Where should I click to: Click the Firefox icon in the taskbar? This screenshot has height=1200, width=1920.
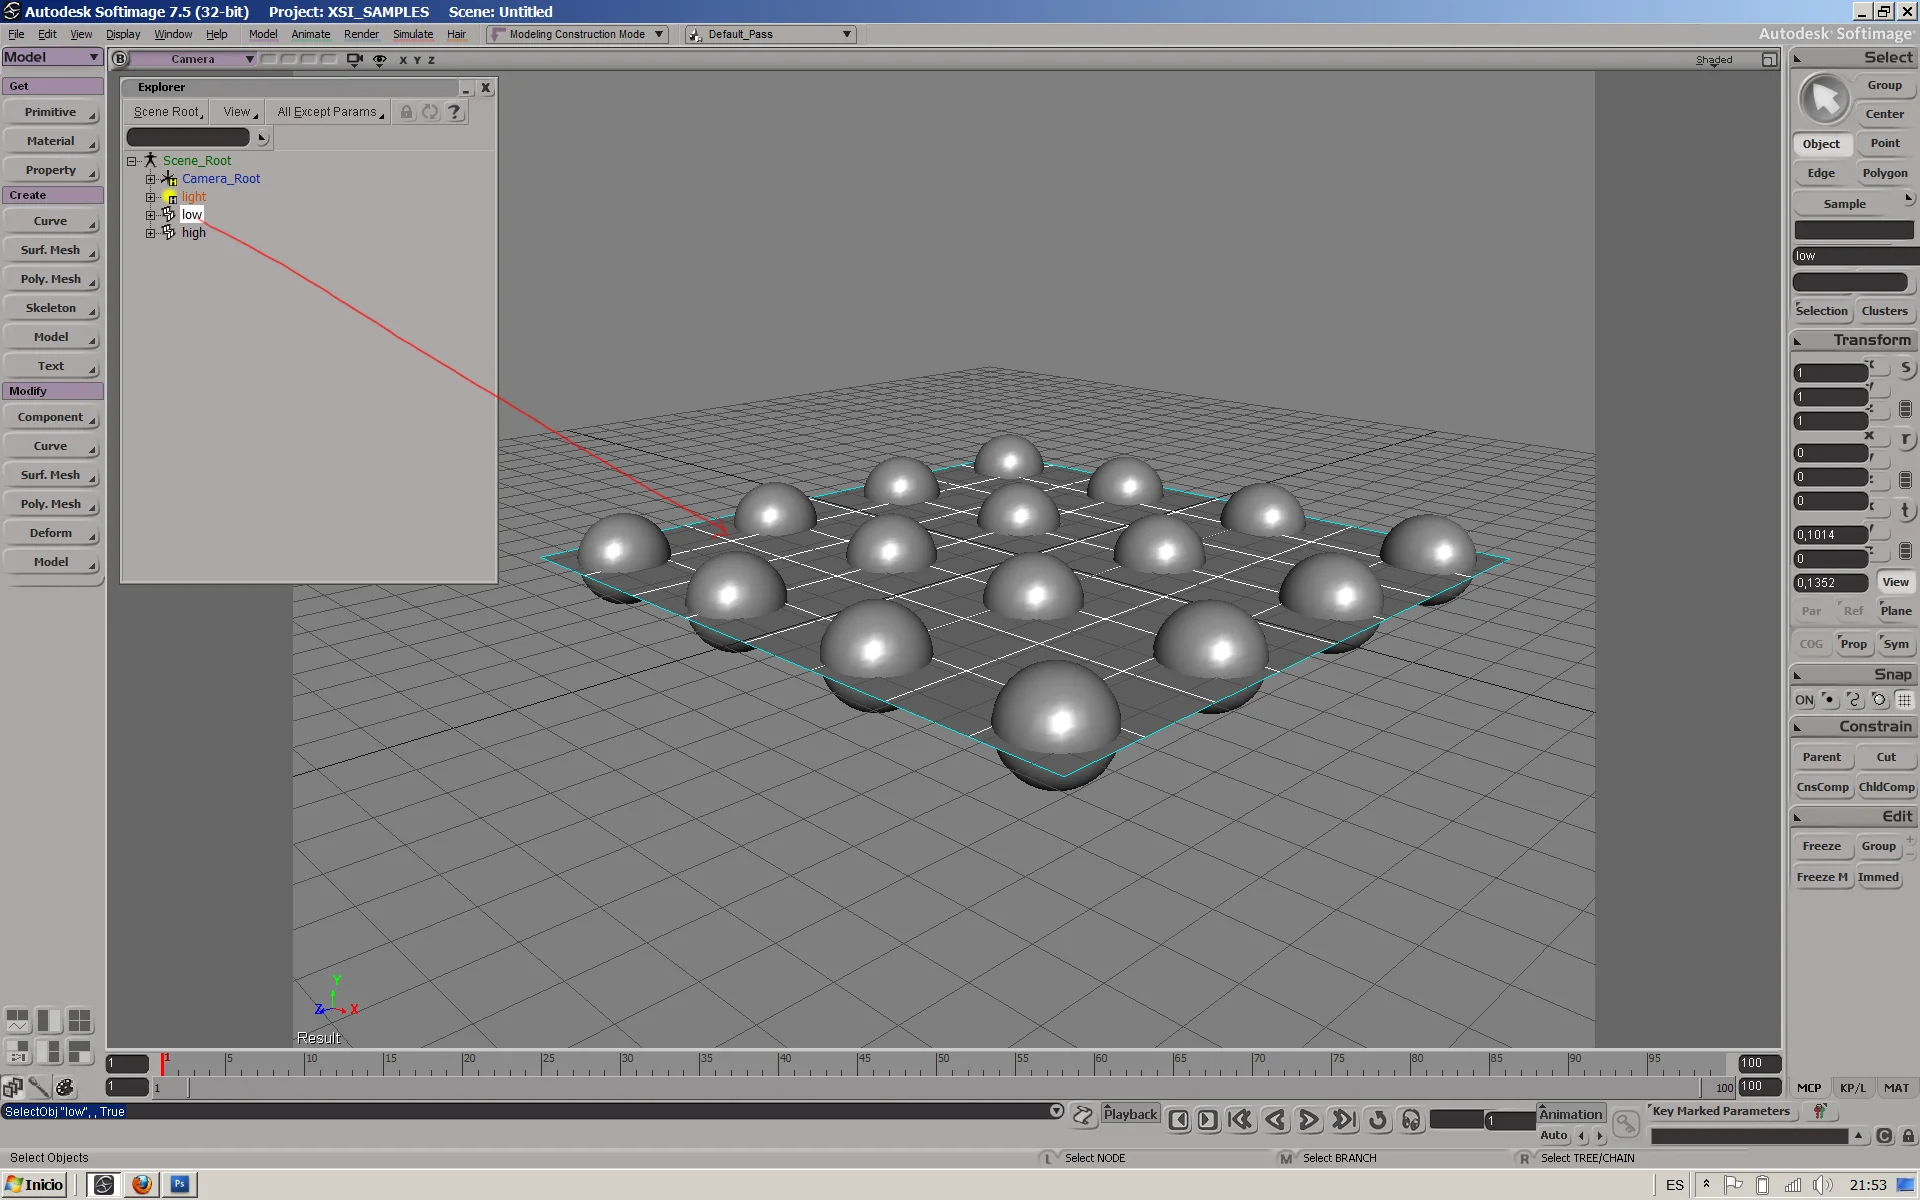click(142, 1184)
